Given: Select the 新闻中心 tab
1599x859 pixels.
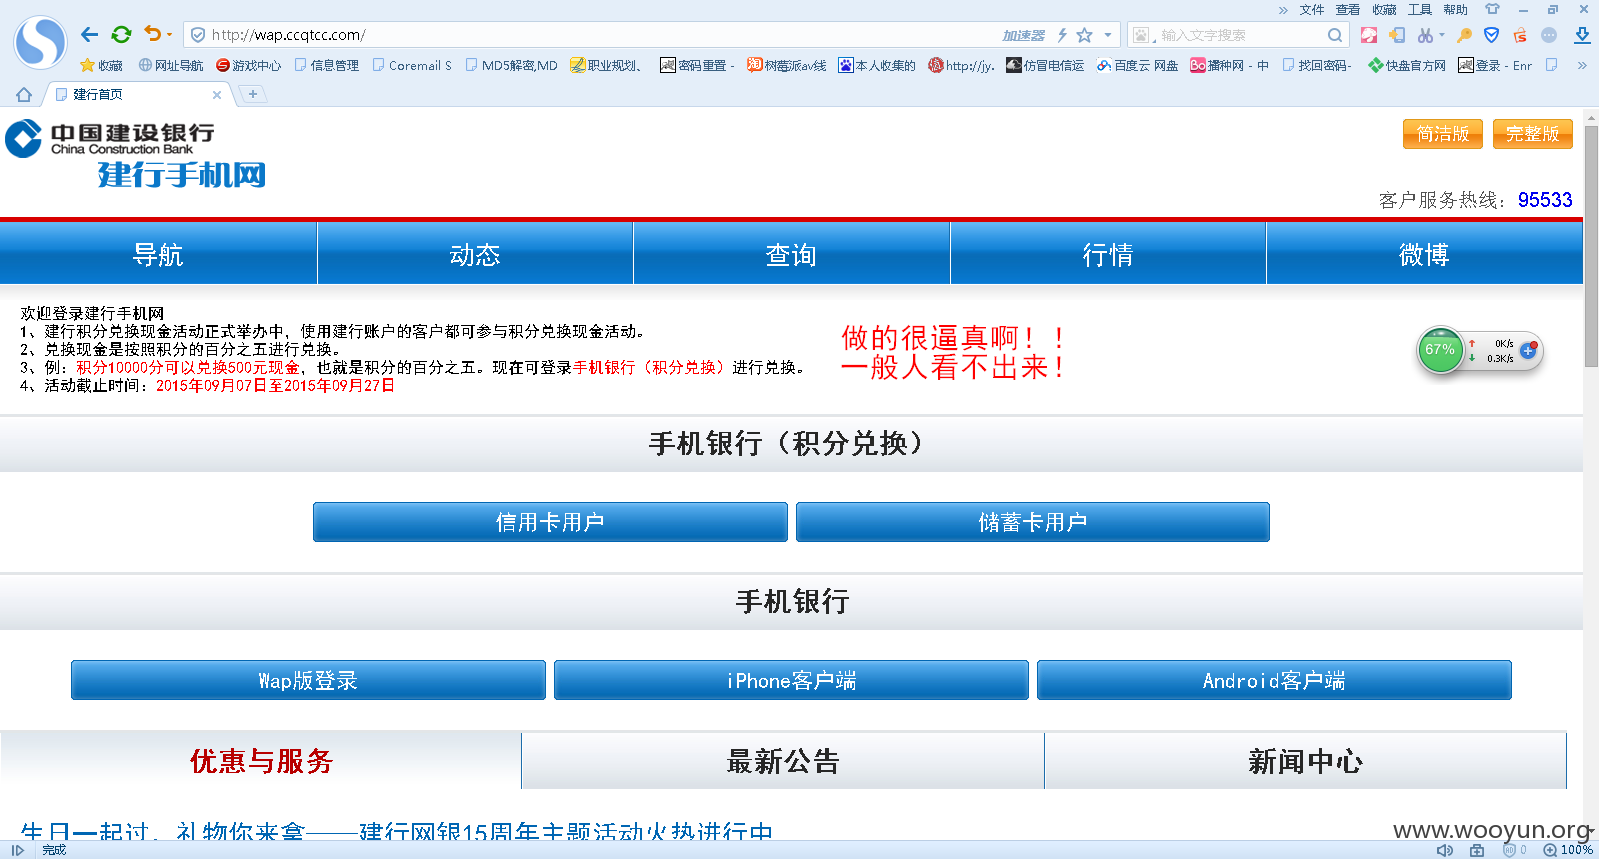Looking at the screenshot, I should 1306,761.
